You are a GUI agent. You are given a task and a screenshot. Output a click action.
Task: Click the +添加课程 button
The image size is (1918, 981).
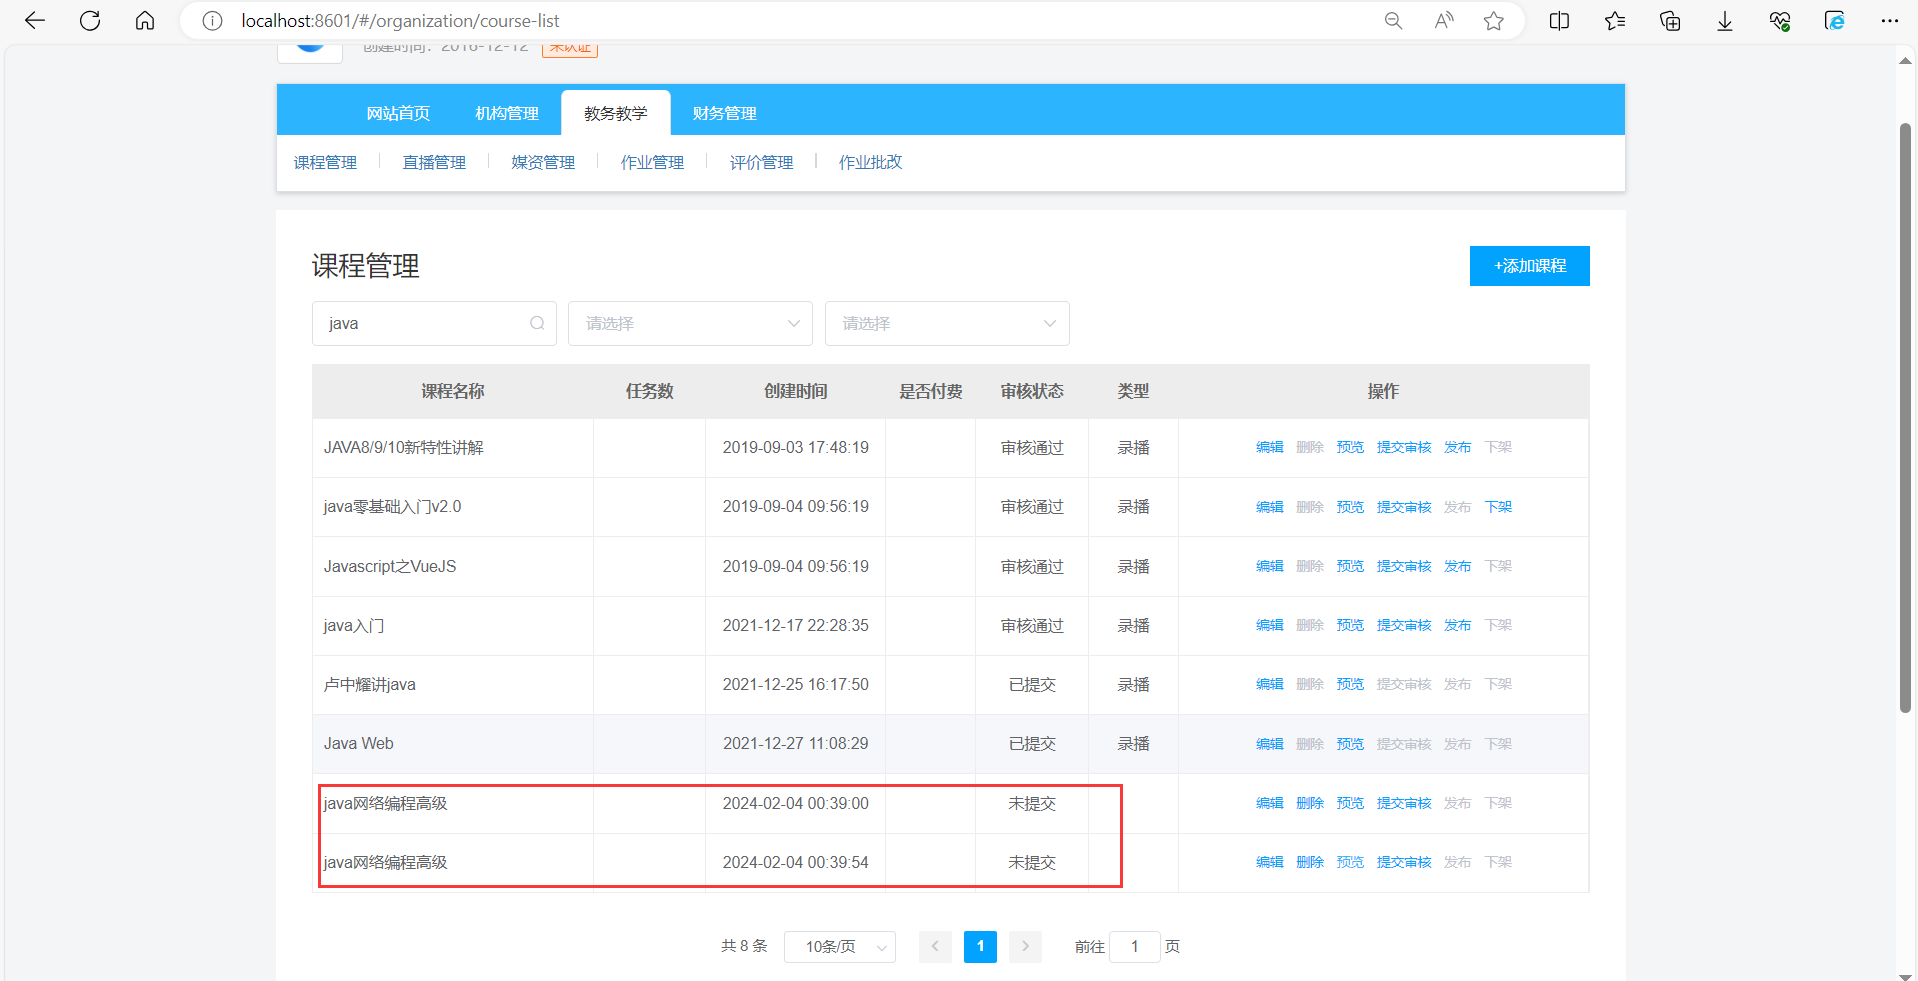pos(1529,266)
